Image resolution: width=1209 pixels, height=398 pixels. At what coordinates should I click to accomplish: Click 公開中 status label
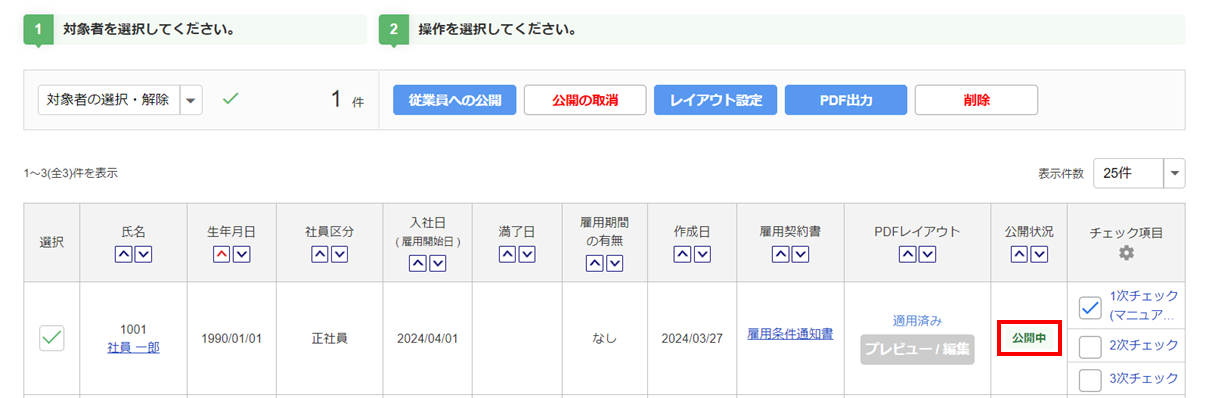[1029, 338]
